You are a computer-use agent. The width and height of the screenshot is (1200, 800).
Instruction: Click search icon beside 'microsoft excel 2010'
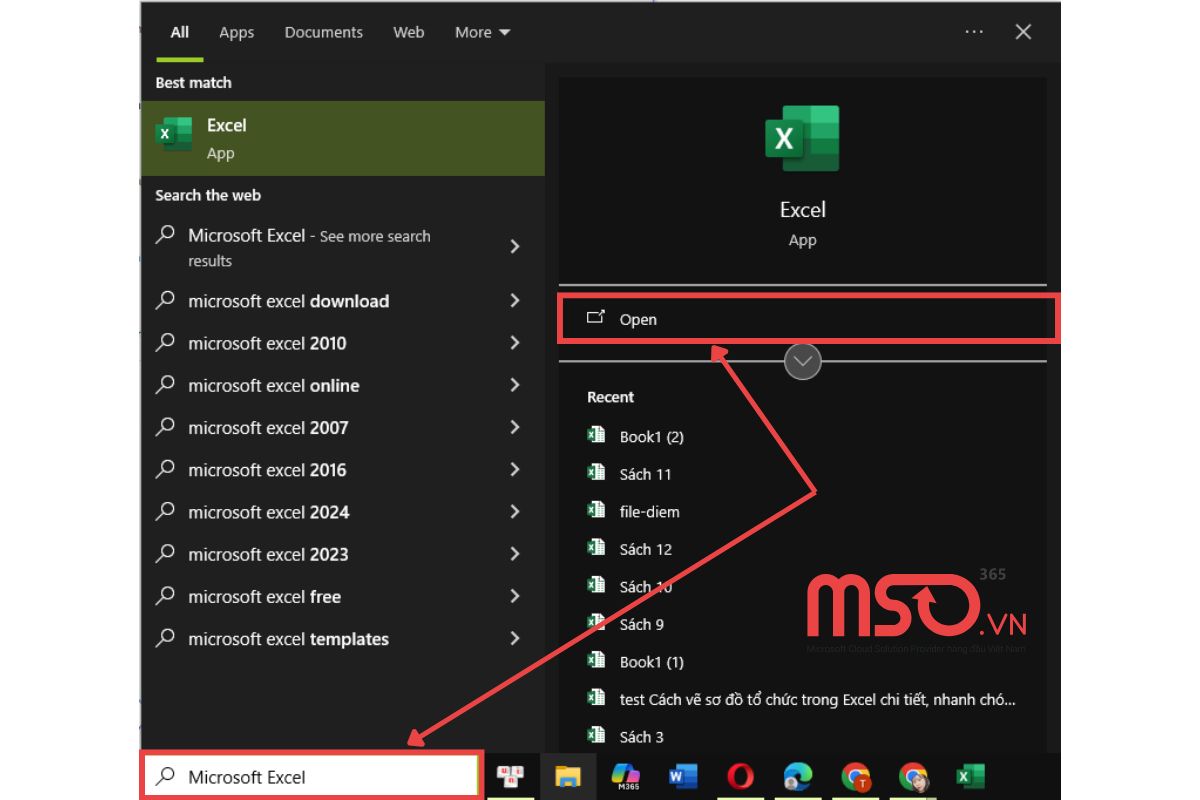pos(165,342)
